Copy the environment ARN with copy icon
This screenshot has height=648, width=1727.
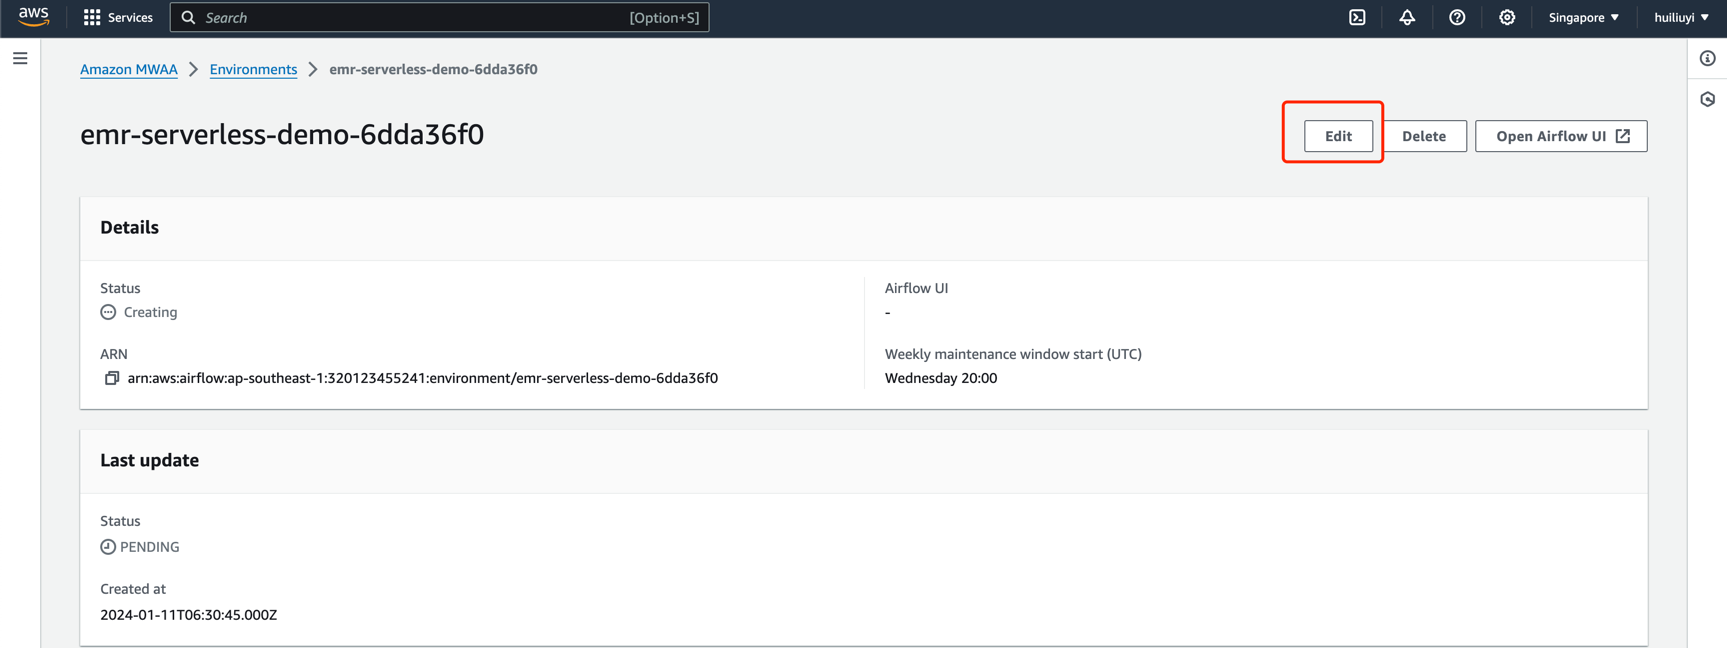(111, 378)
